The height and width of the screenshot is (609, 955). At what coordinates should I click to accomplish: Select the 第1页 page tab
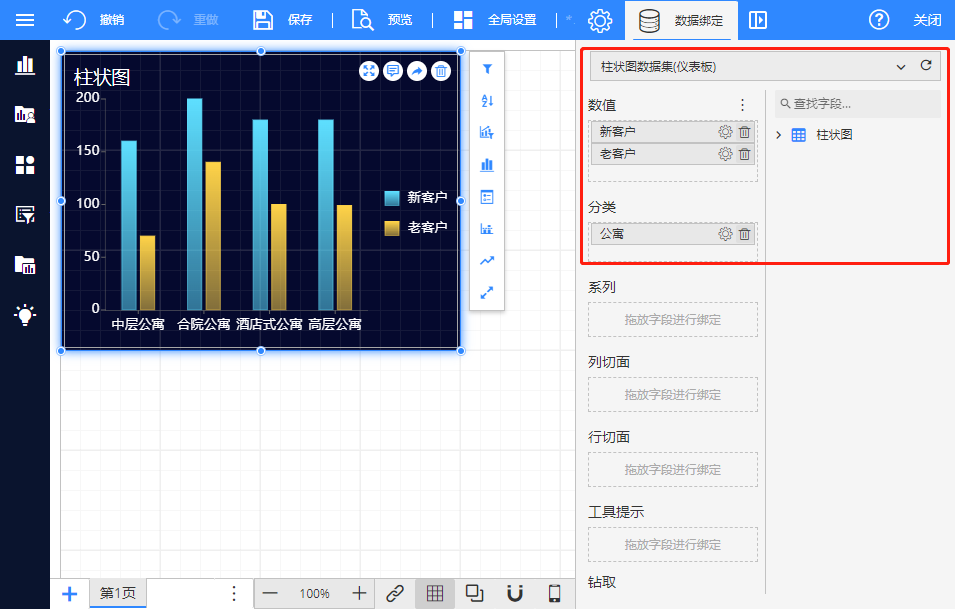click(117, 593)
